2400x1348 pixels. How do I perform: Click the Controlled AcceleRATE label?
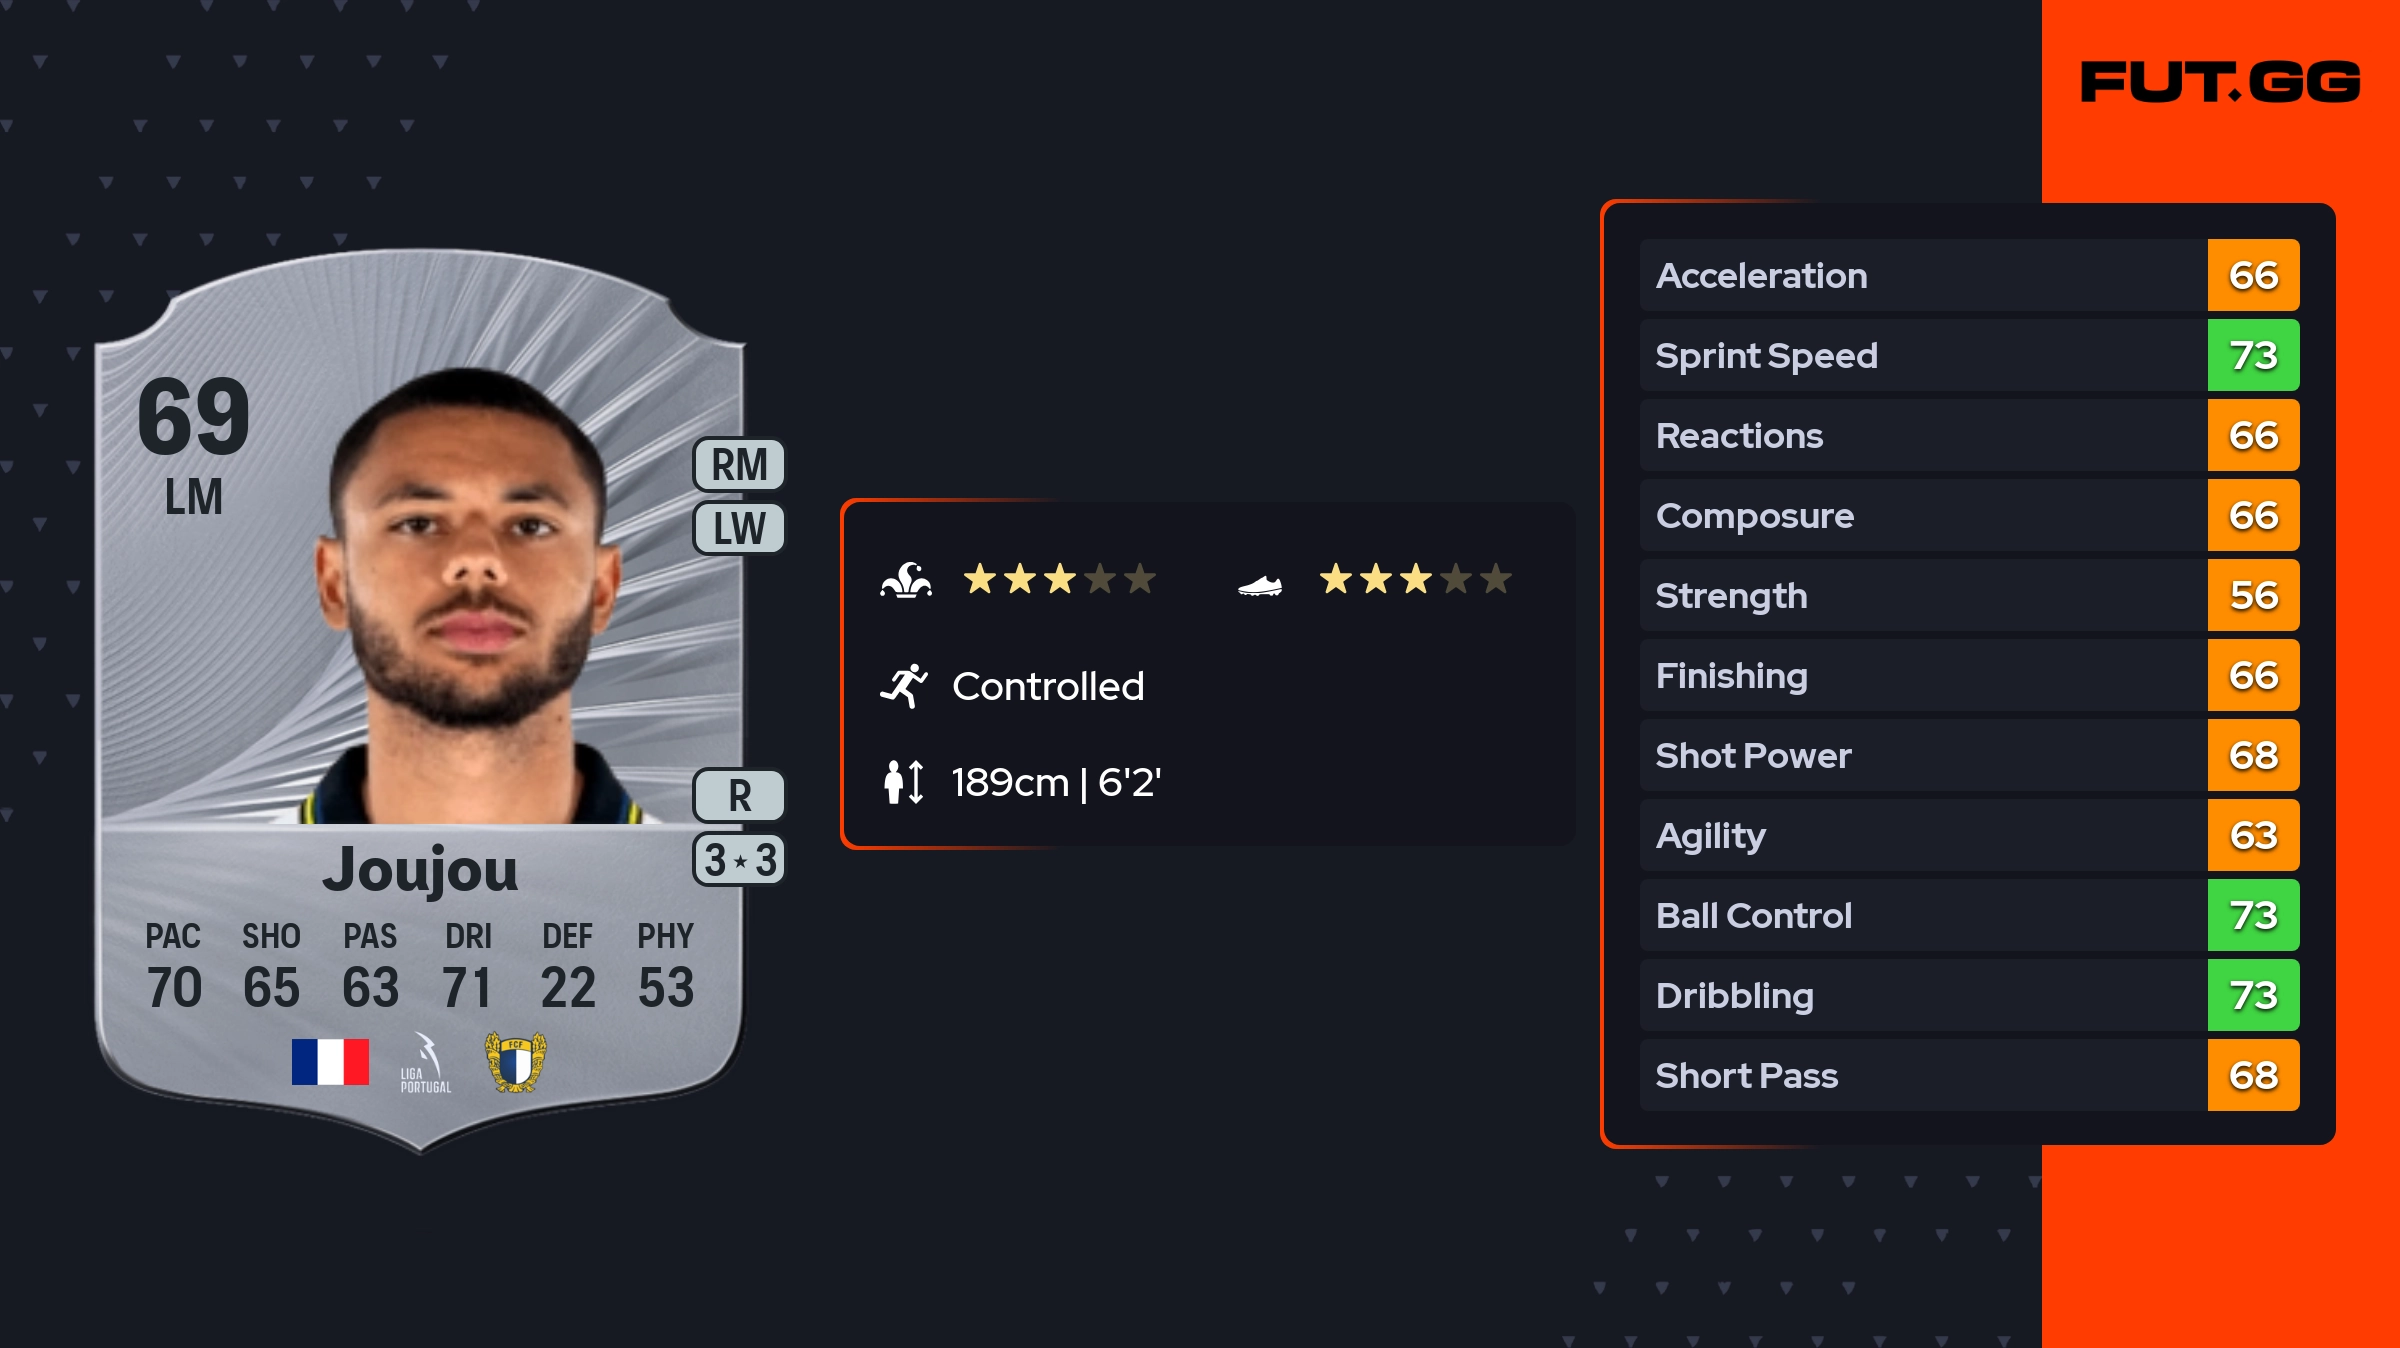pos(1048,686)
